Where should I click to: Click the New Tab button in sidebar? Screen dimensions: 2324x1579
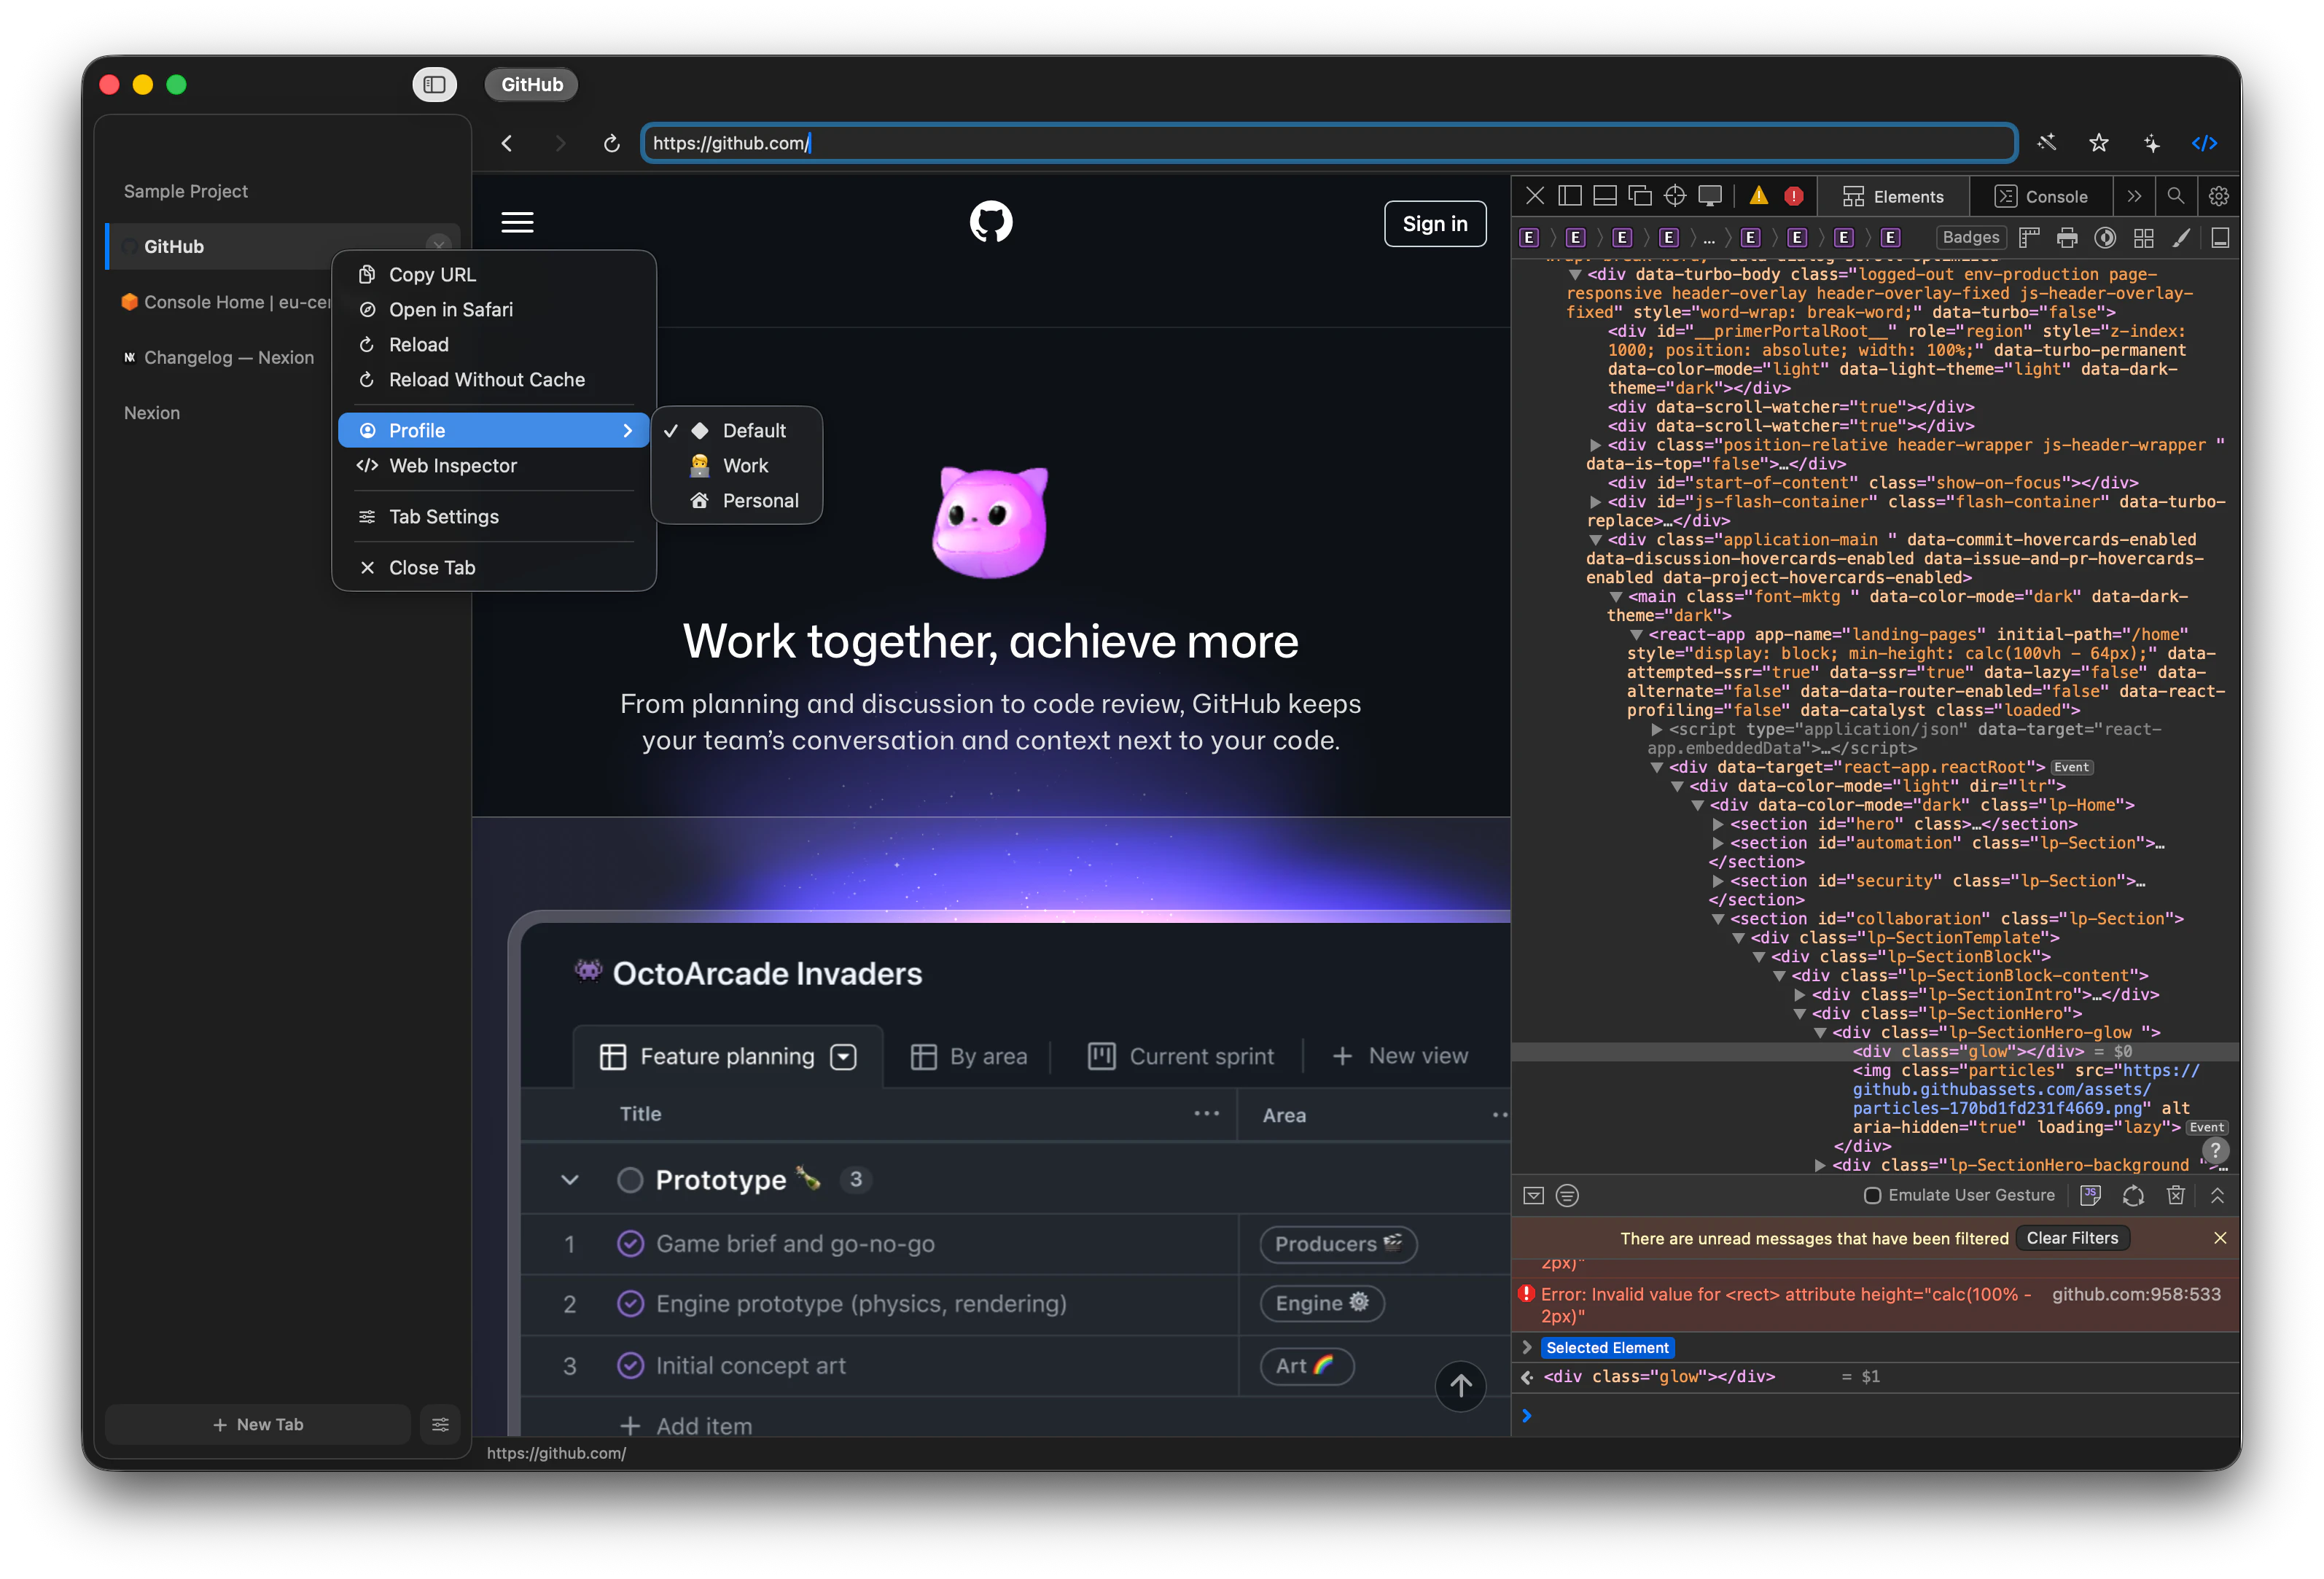258,1424
